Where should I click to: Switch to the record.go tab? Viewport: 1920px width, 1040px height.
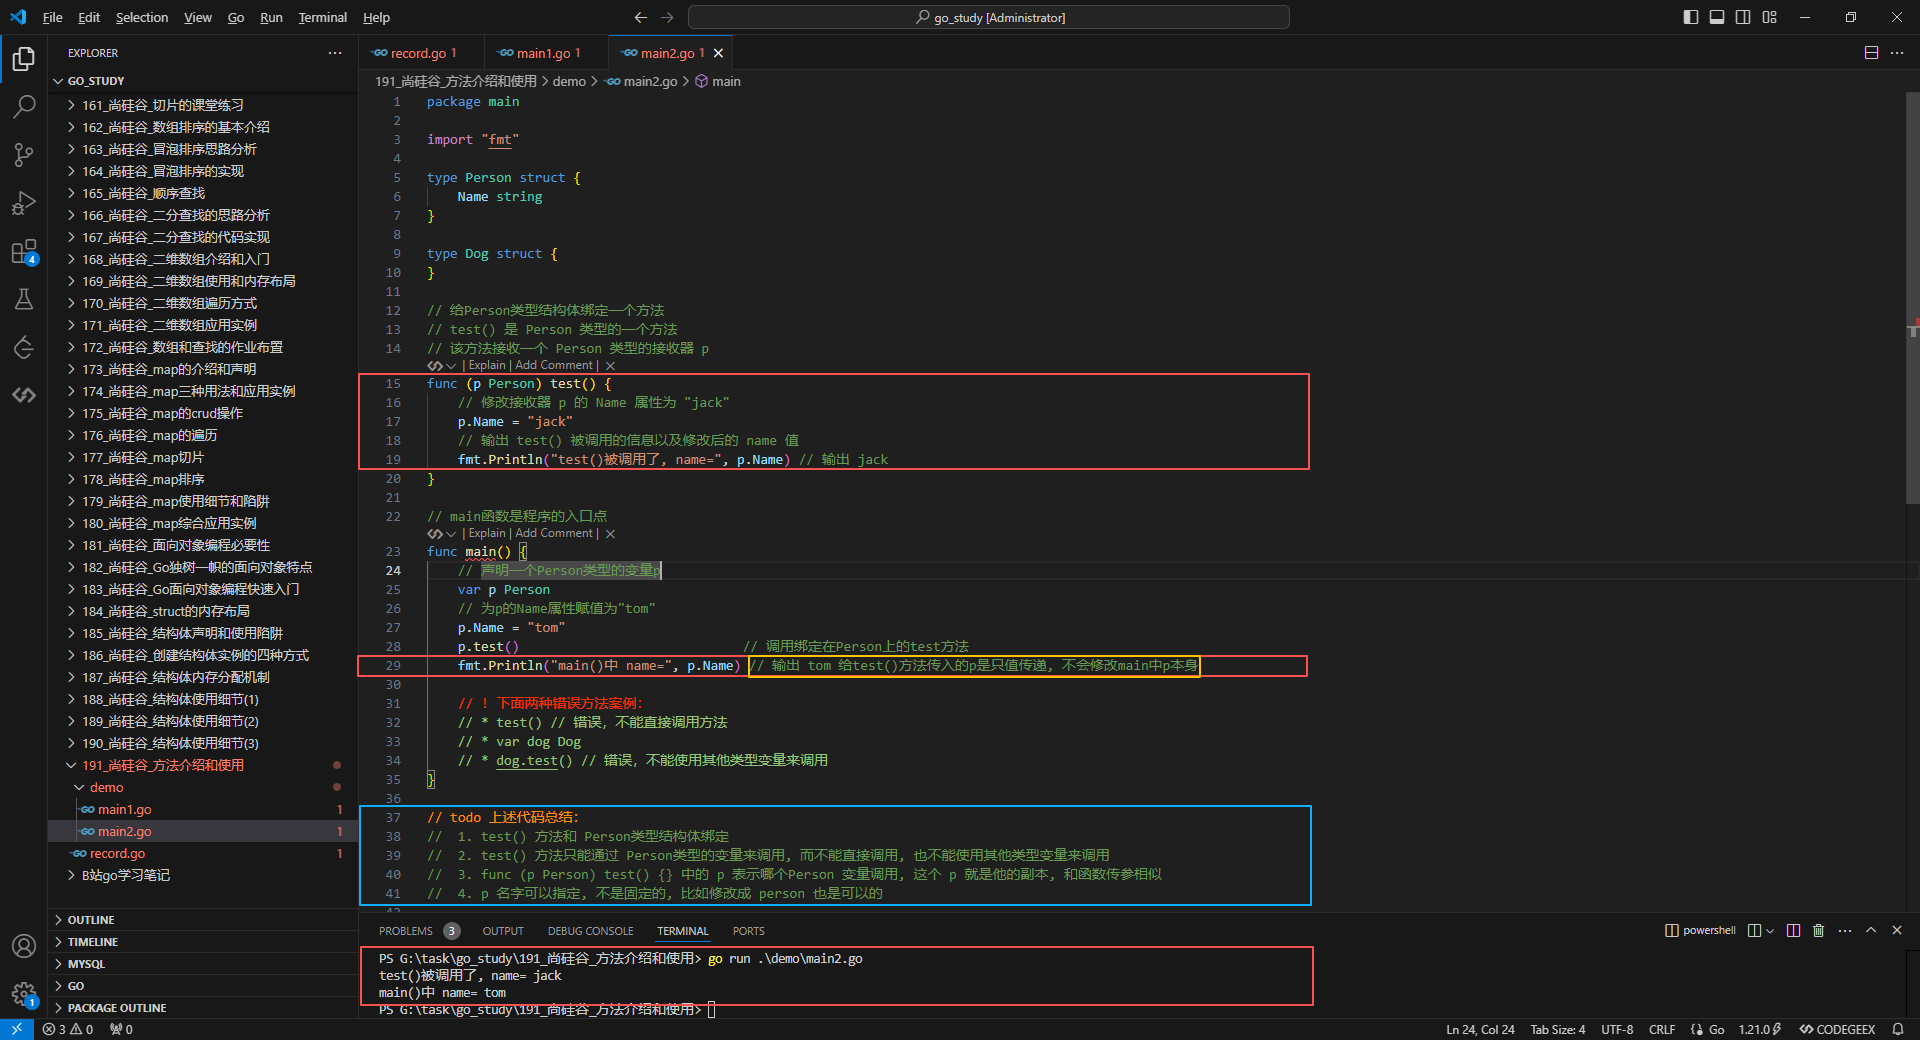(x=422, y=53)
